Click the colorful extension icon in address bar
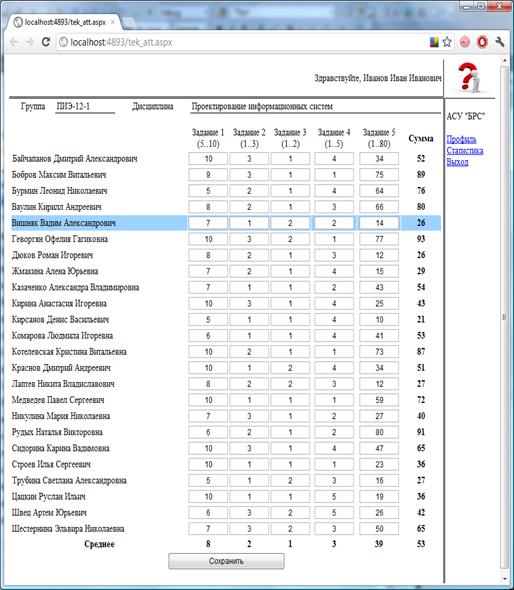 (434, 42)
